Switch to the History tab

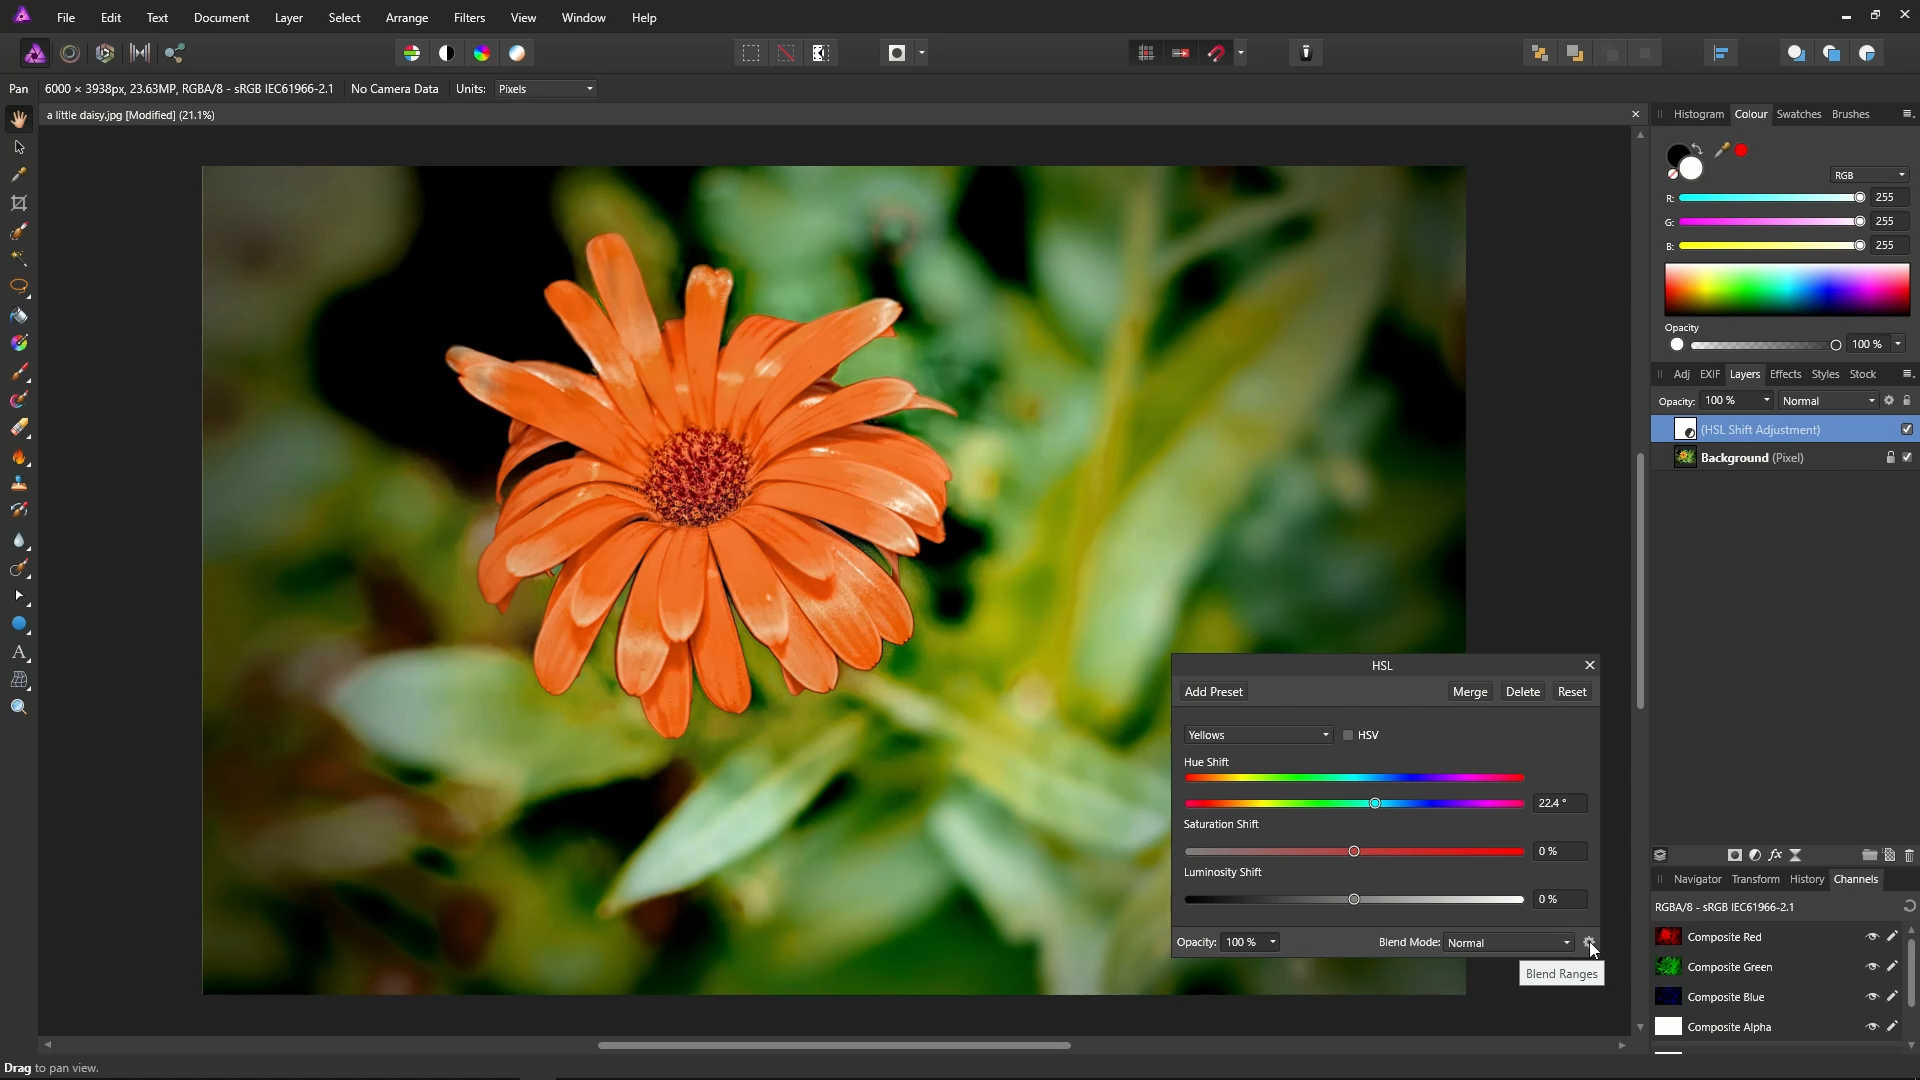1806,879
